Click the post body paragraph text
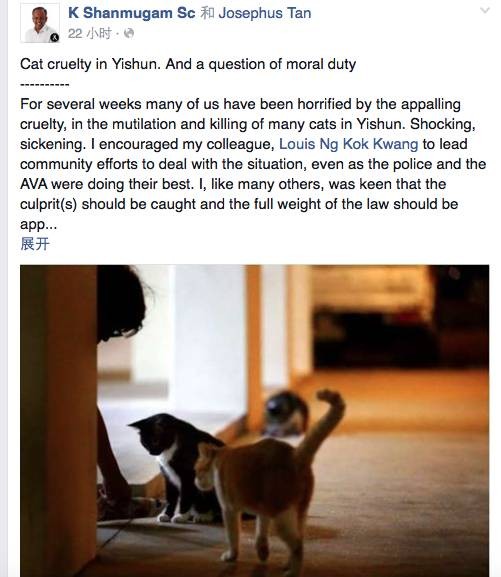Image resolution: width=501 pixels, height=577 pixels. click(253, 164)
